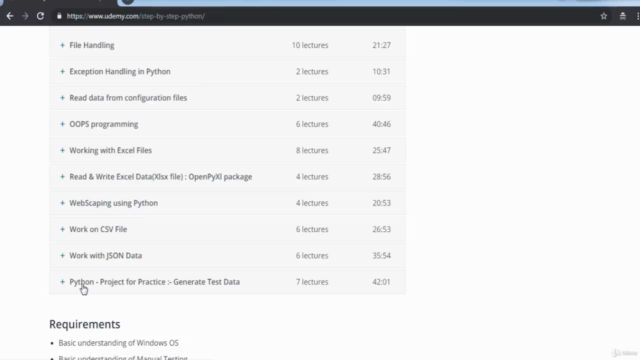This screenshot has height=360, width=640.
Task: Expand Work with JSON Data plus
Action: [x=62, y=256]
